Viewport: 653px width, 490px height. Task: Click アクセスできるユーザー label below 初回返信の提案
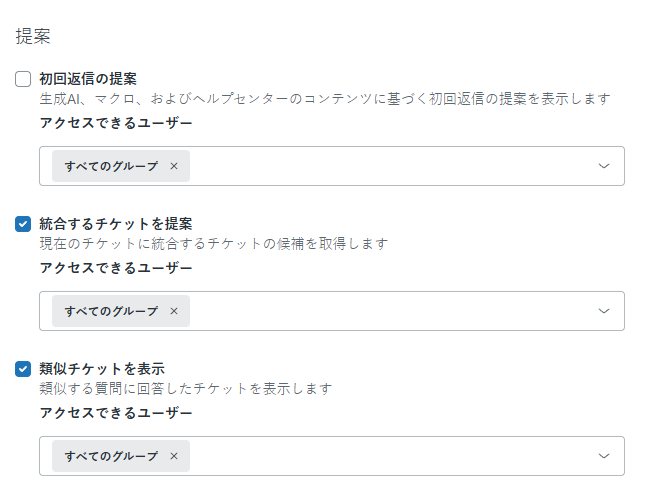pos(115,123)
